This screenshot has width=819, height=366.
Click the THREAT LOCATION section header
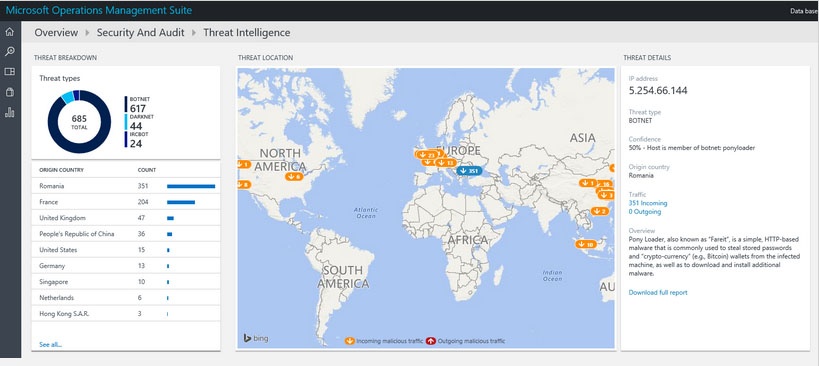(x=265, y=57)
